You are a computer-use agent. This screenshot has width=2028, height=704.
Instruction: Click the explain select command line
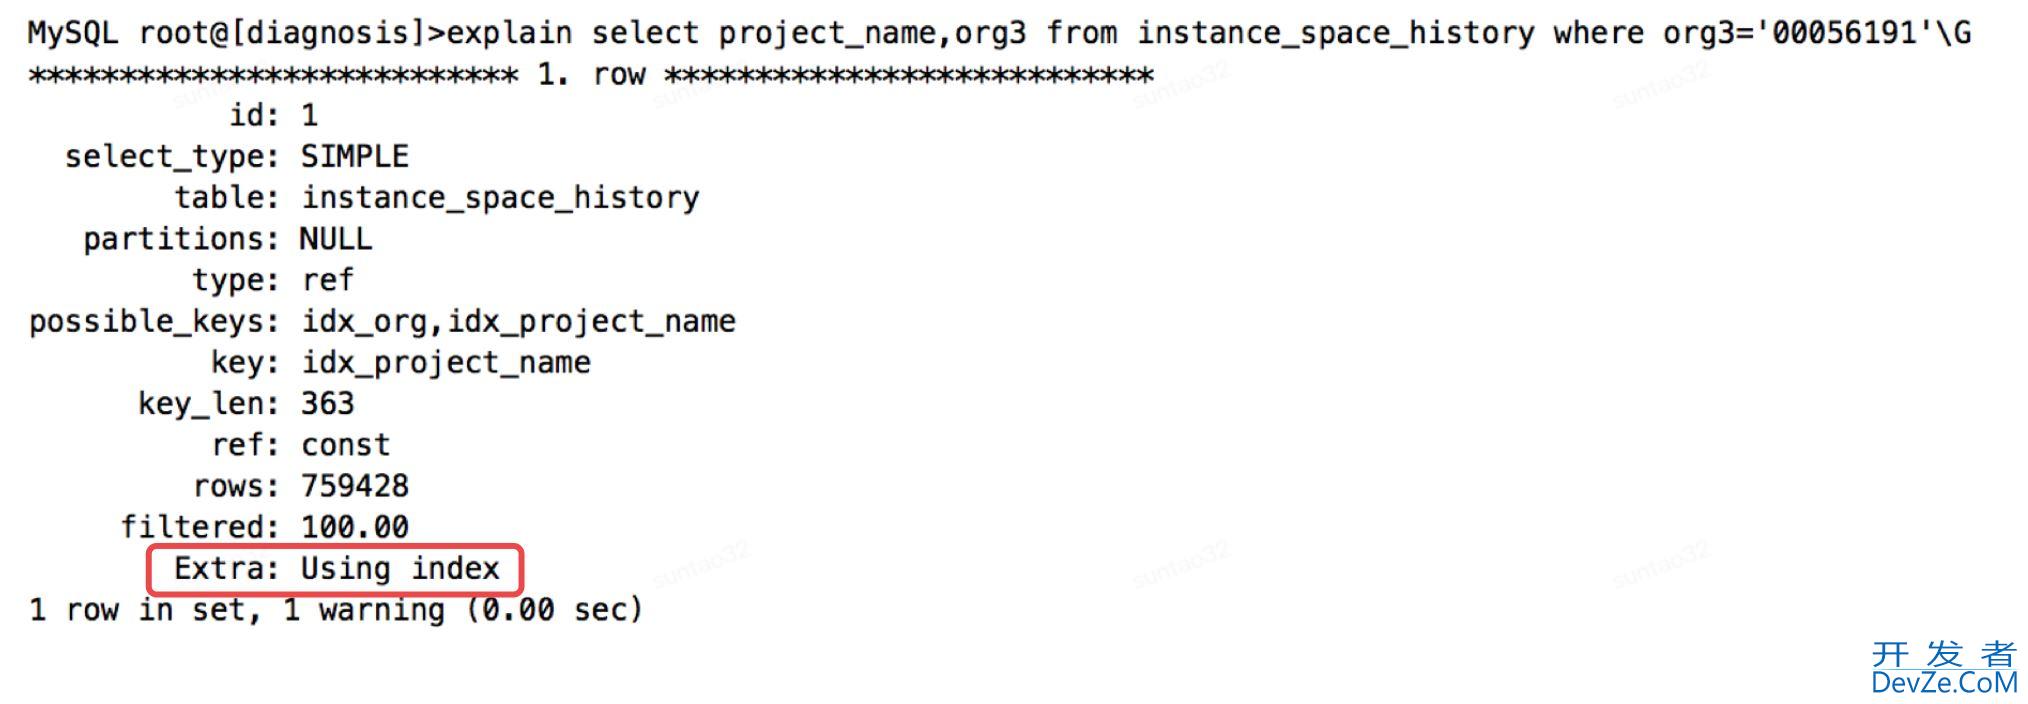pyautogui.click(x=1209, y=34)
